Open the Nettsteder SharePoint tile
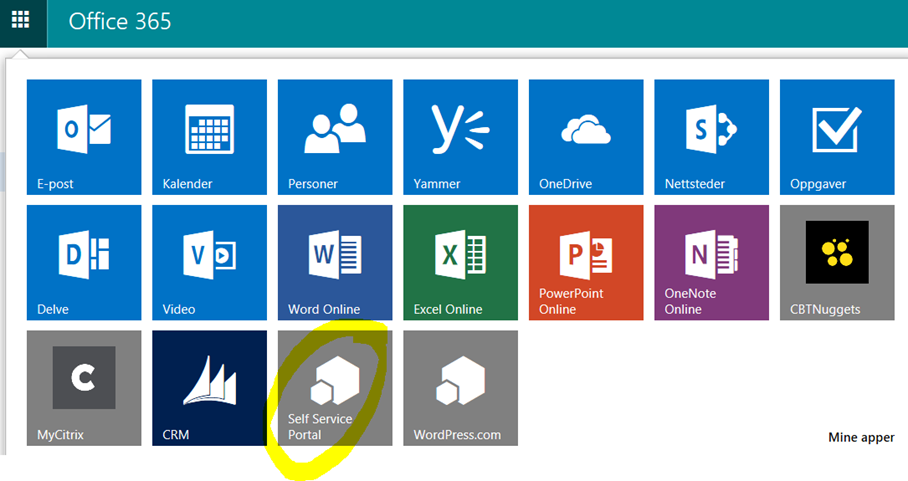 [x=712, y=137]
